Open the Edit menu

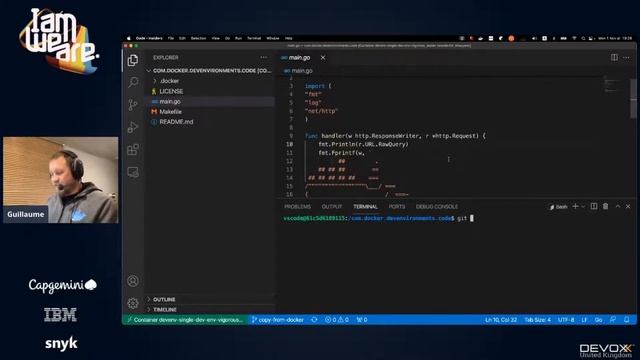[x=182, y=38]
